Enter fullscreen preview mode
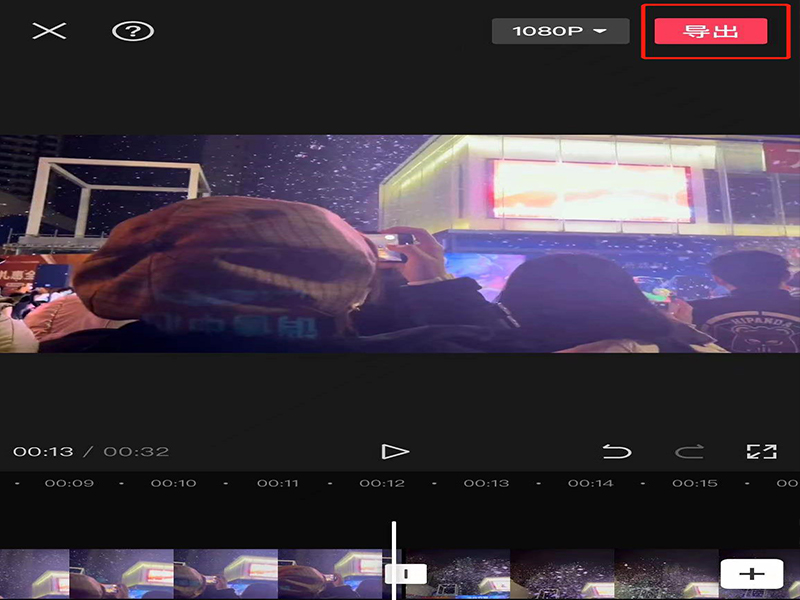800x600 pixels. click(x=761, y=452)
